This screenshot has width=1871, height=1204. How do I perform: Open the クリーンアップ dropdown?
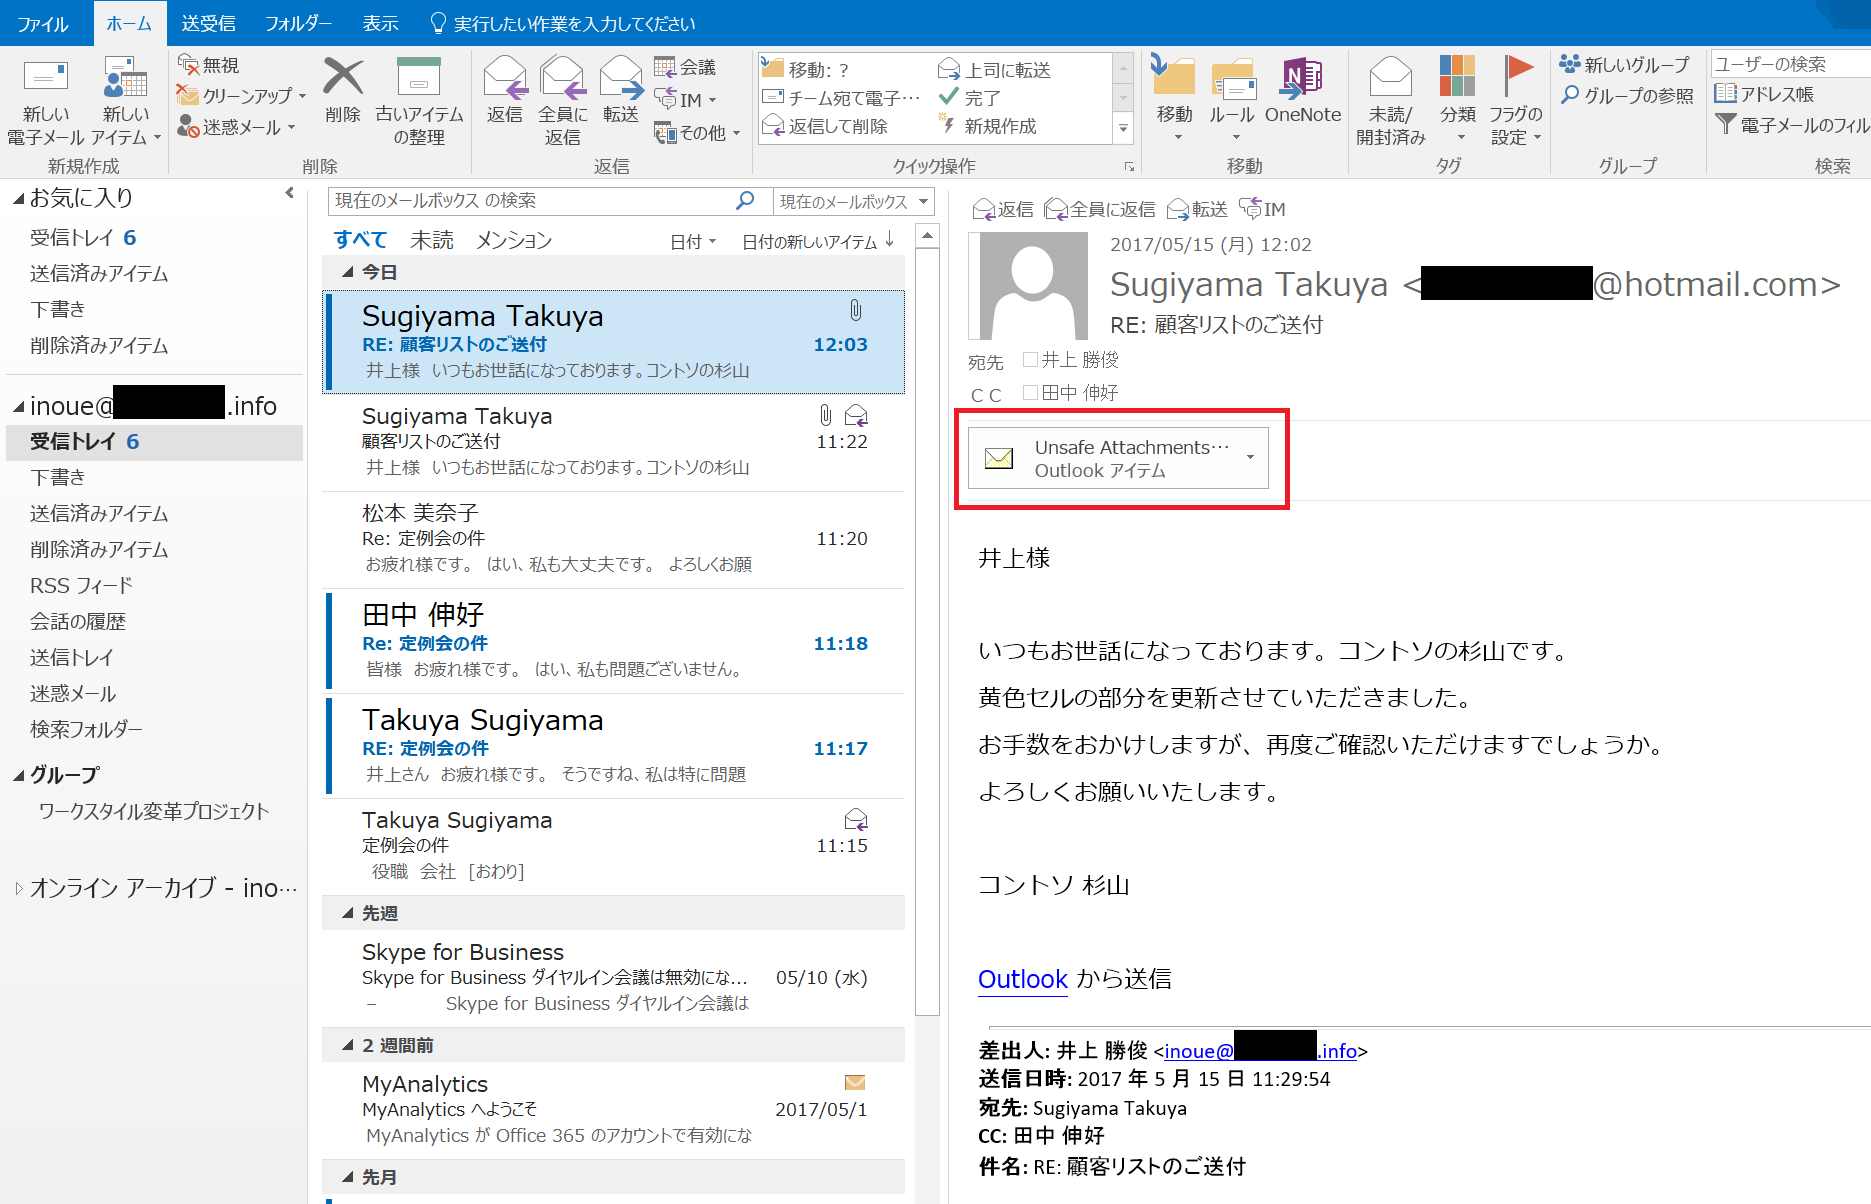pos(303,96)
